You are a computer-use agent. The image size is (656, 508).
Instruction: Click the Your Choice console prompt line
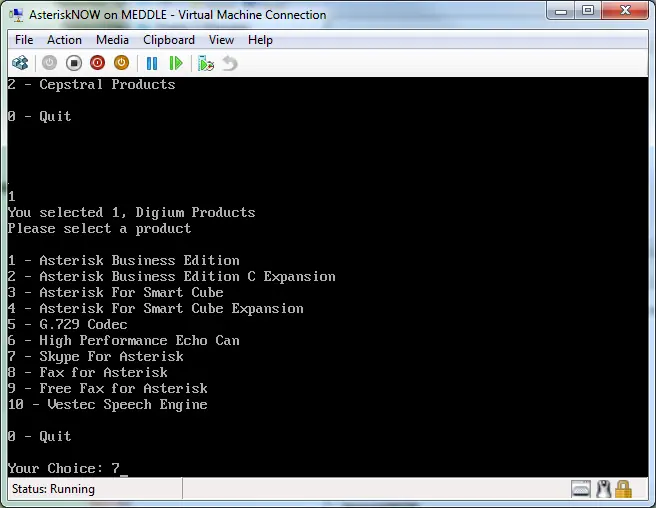(67, 468)
